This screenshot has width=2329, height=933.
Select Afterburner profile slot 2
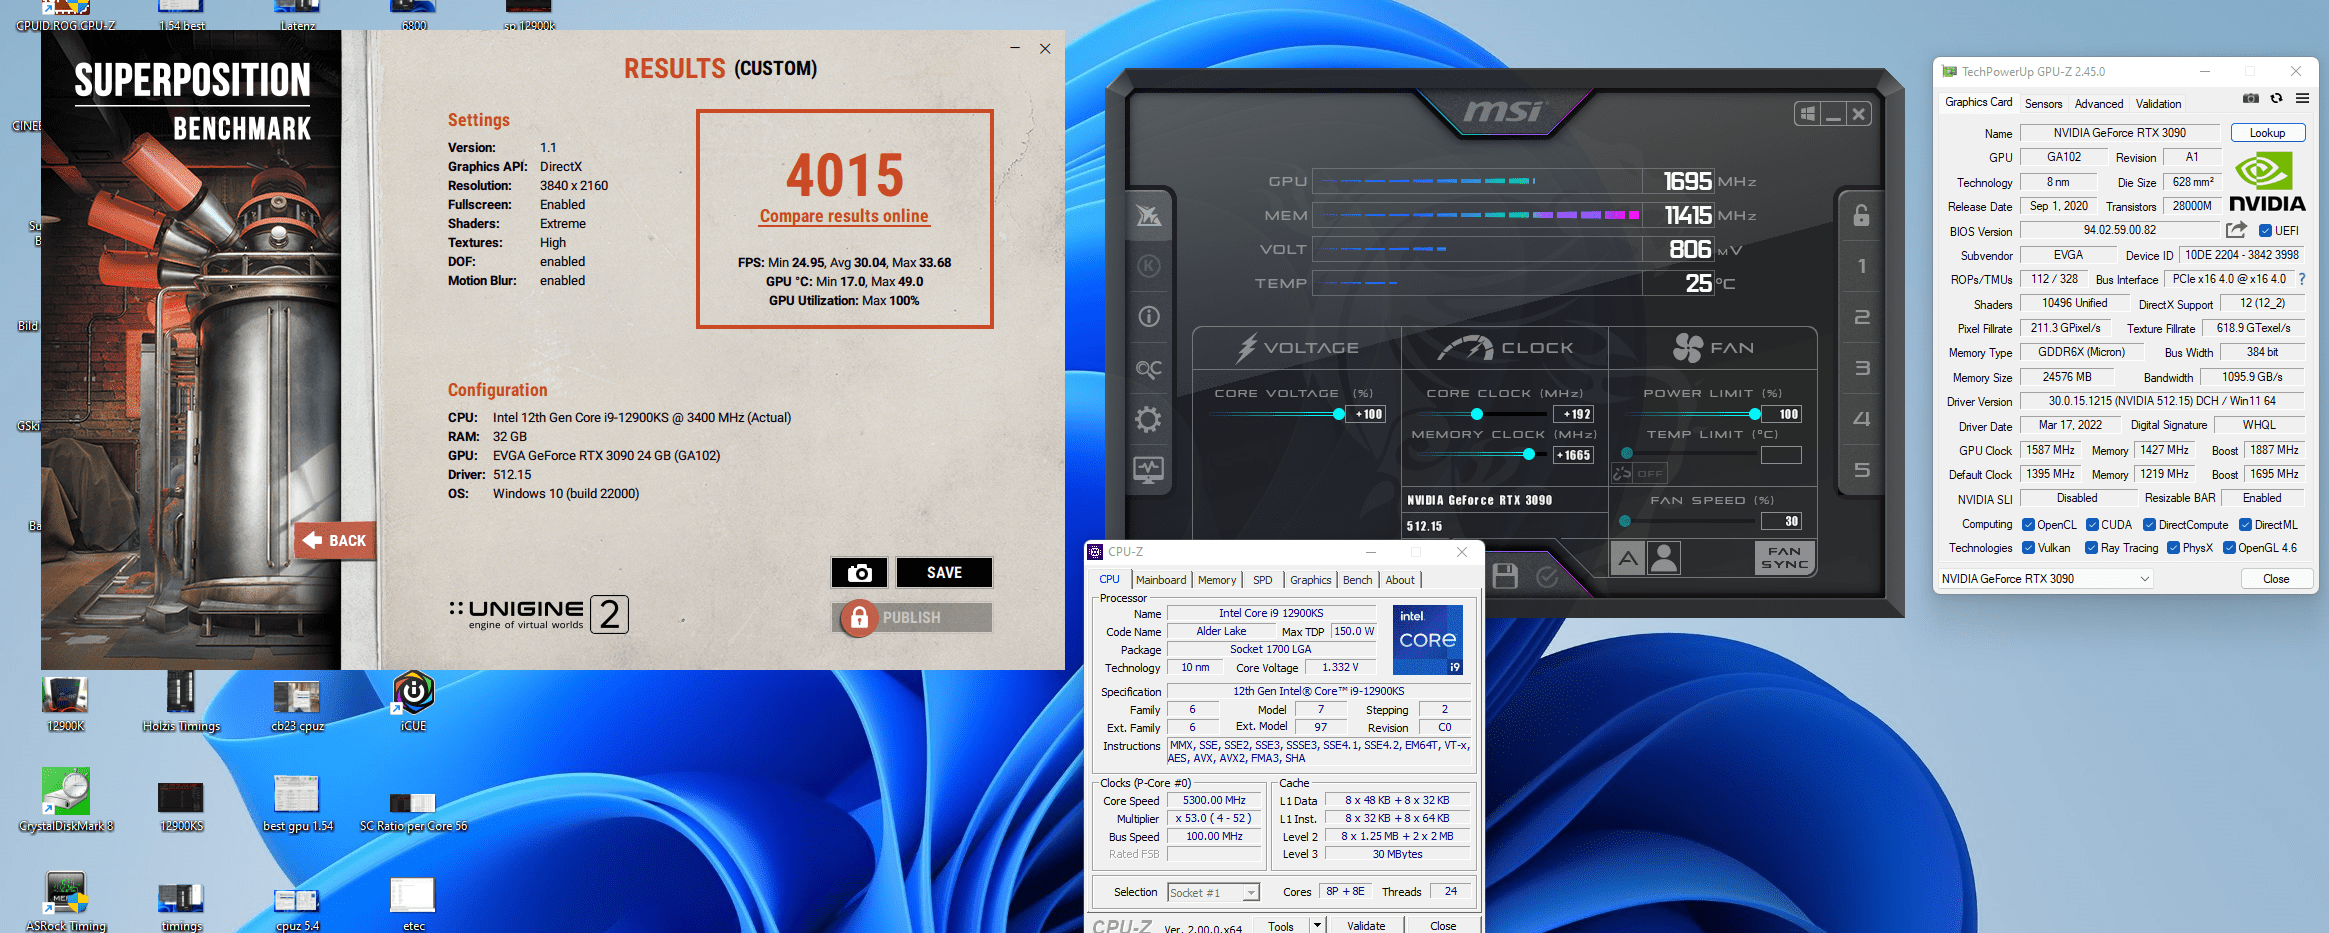(x=1861, y=317)
